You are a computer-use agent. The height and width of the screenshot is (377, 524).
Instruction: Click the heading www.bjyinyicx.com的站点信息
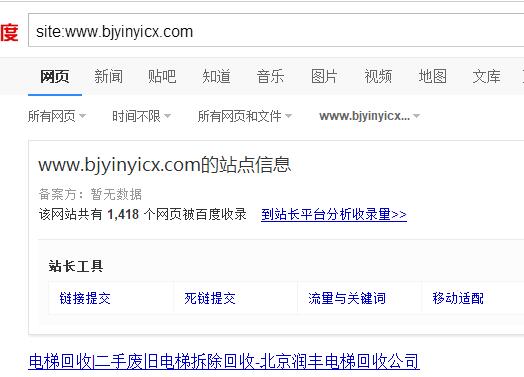click(165, 165)
